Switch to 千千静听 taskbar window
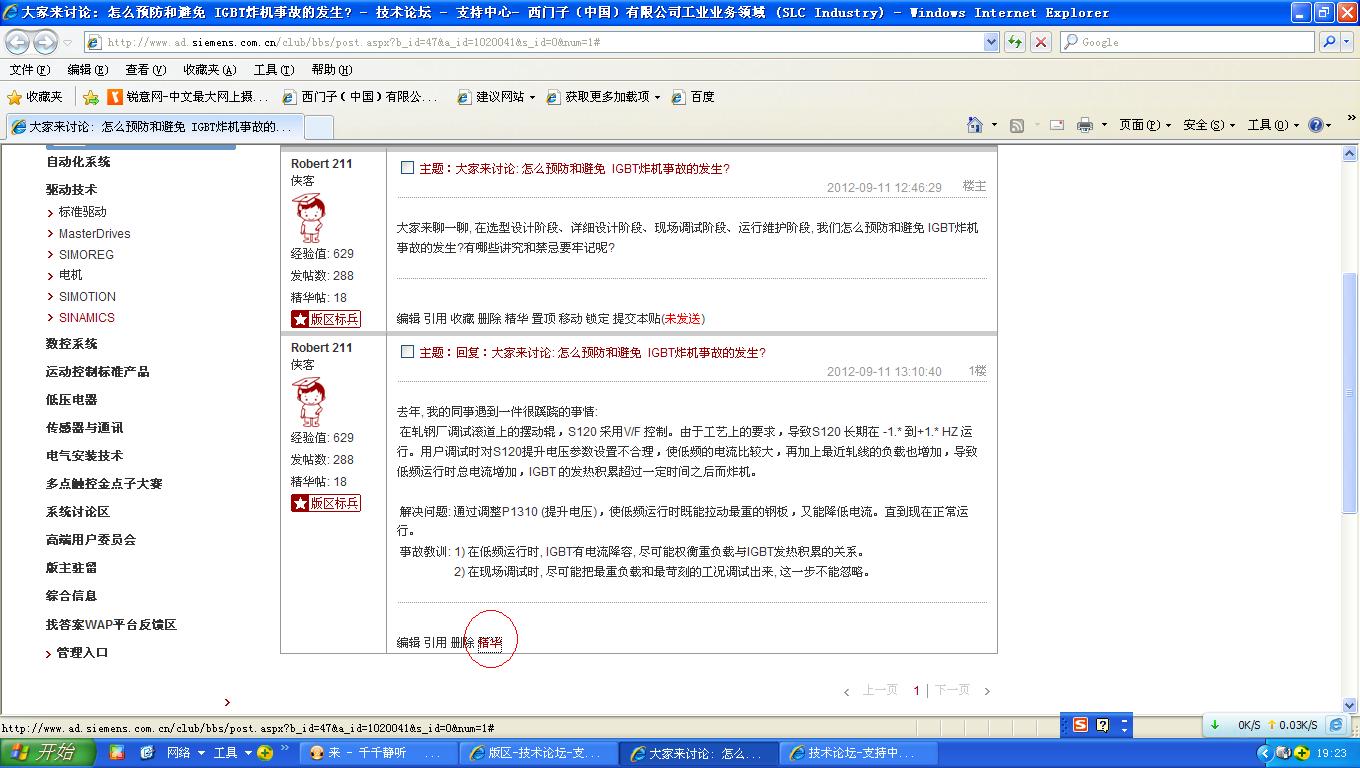Image resolution: width=1360 pixels, height=768 pixels. (378, 753)
